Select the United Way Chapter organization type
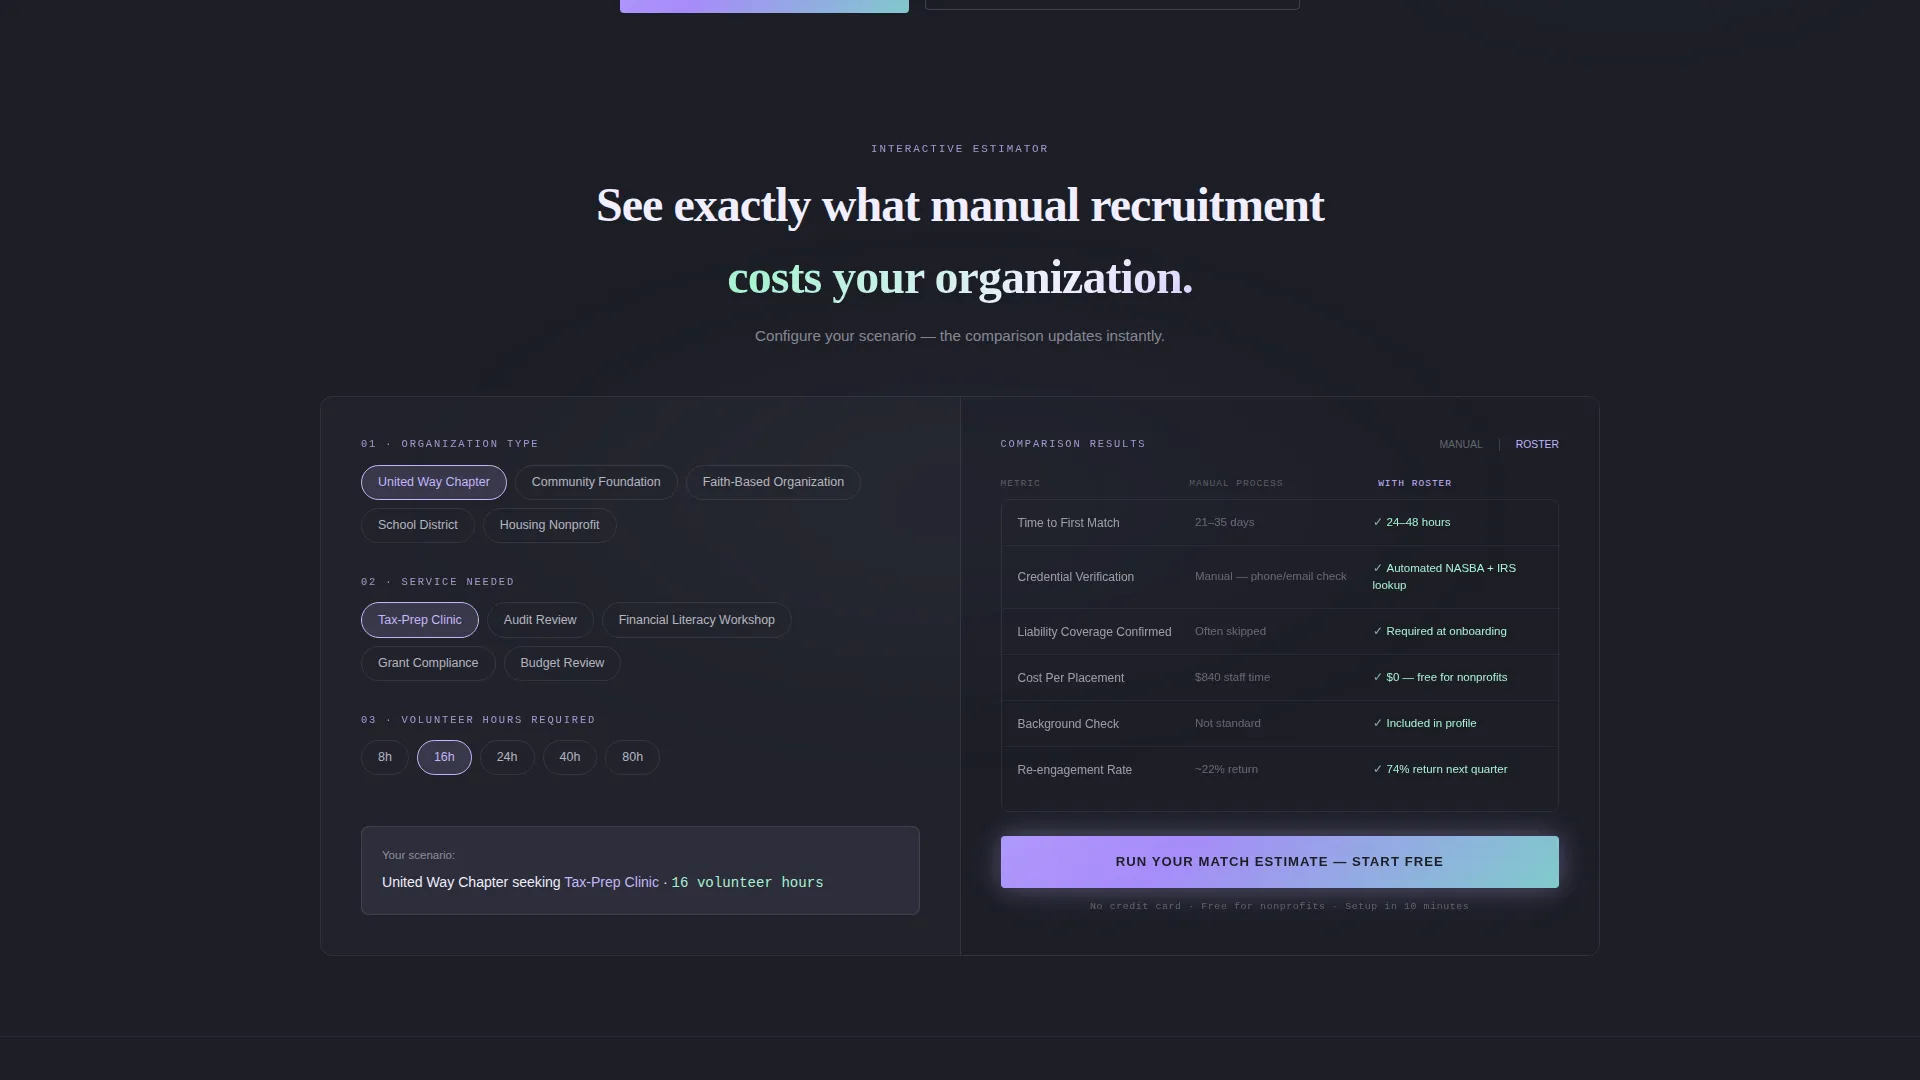Viewport: 1920px width, 1080px height. click(x=433, y=482)
